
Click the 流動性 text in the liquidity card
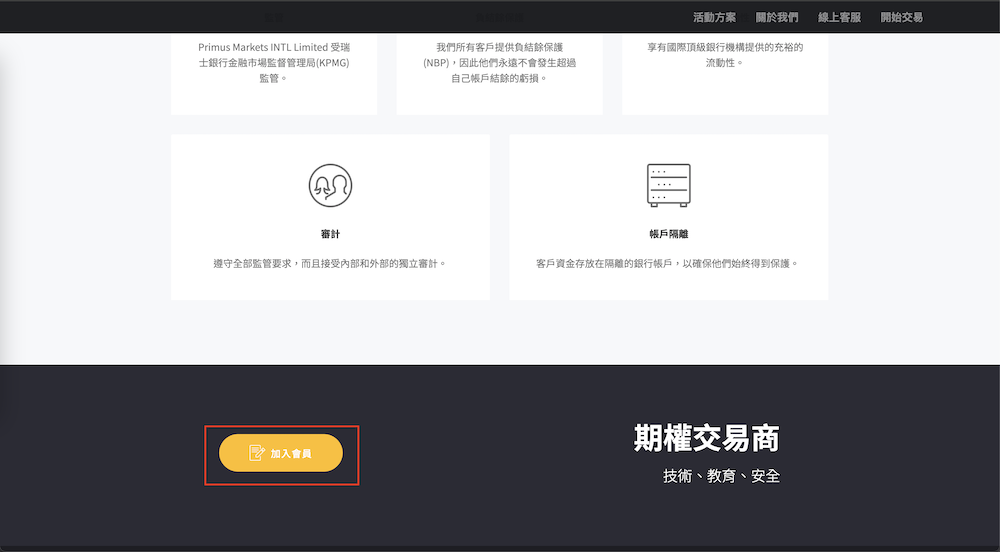click(x=724, y=62)
